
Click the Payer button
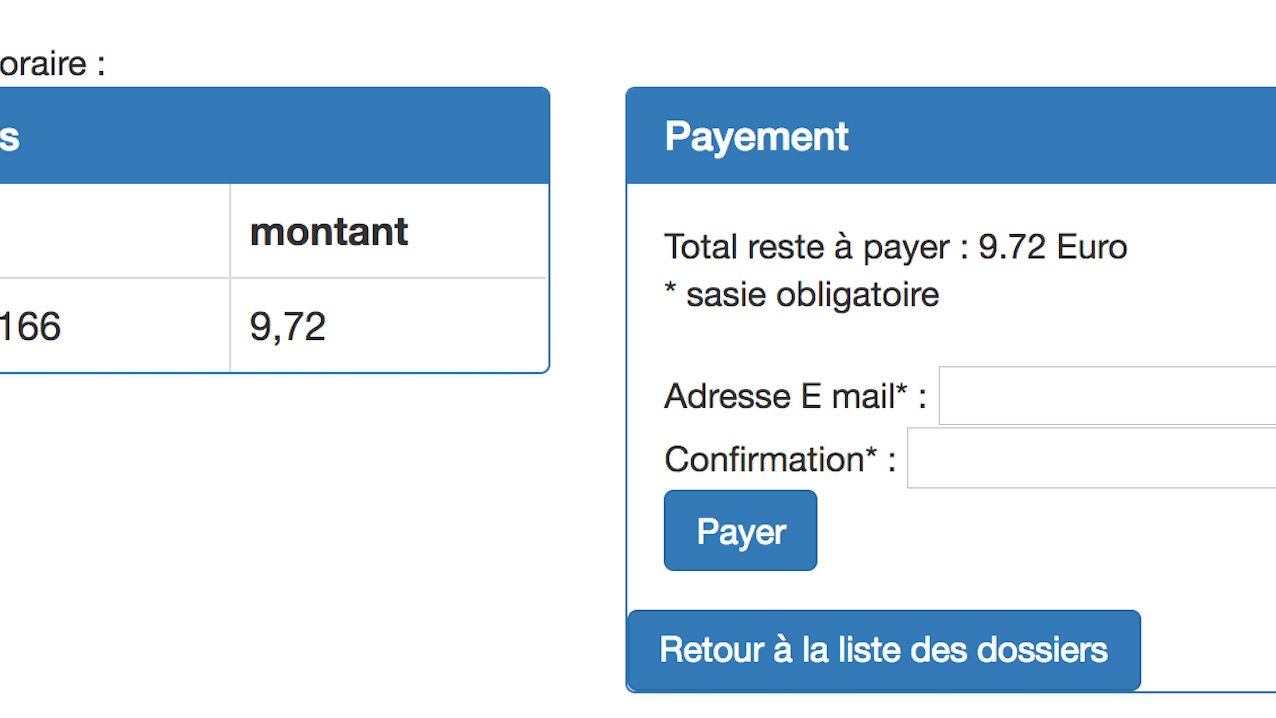tap(740, 531)
